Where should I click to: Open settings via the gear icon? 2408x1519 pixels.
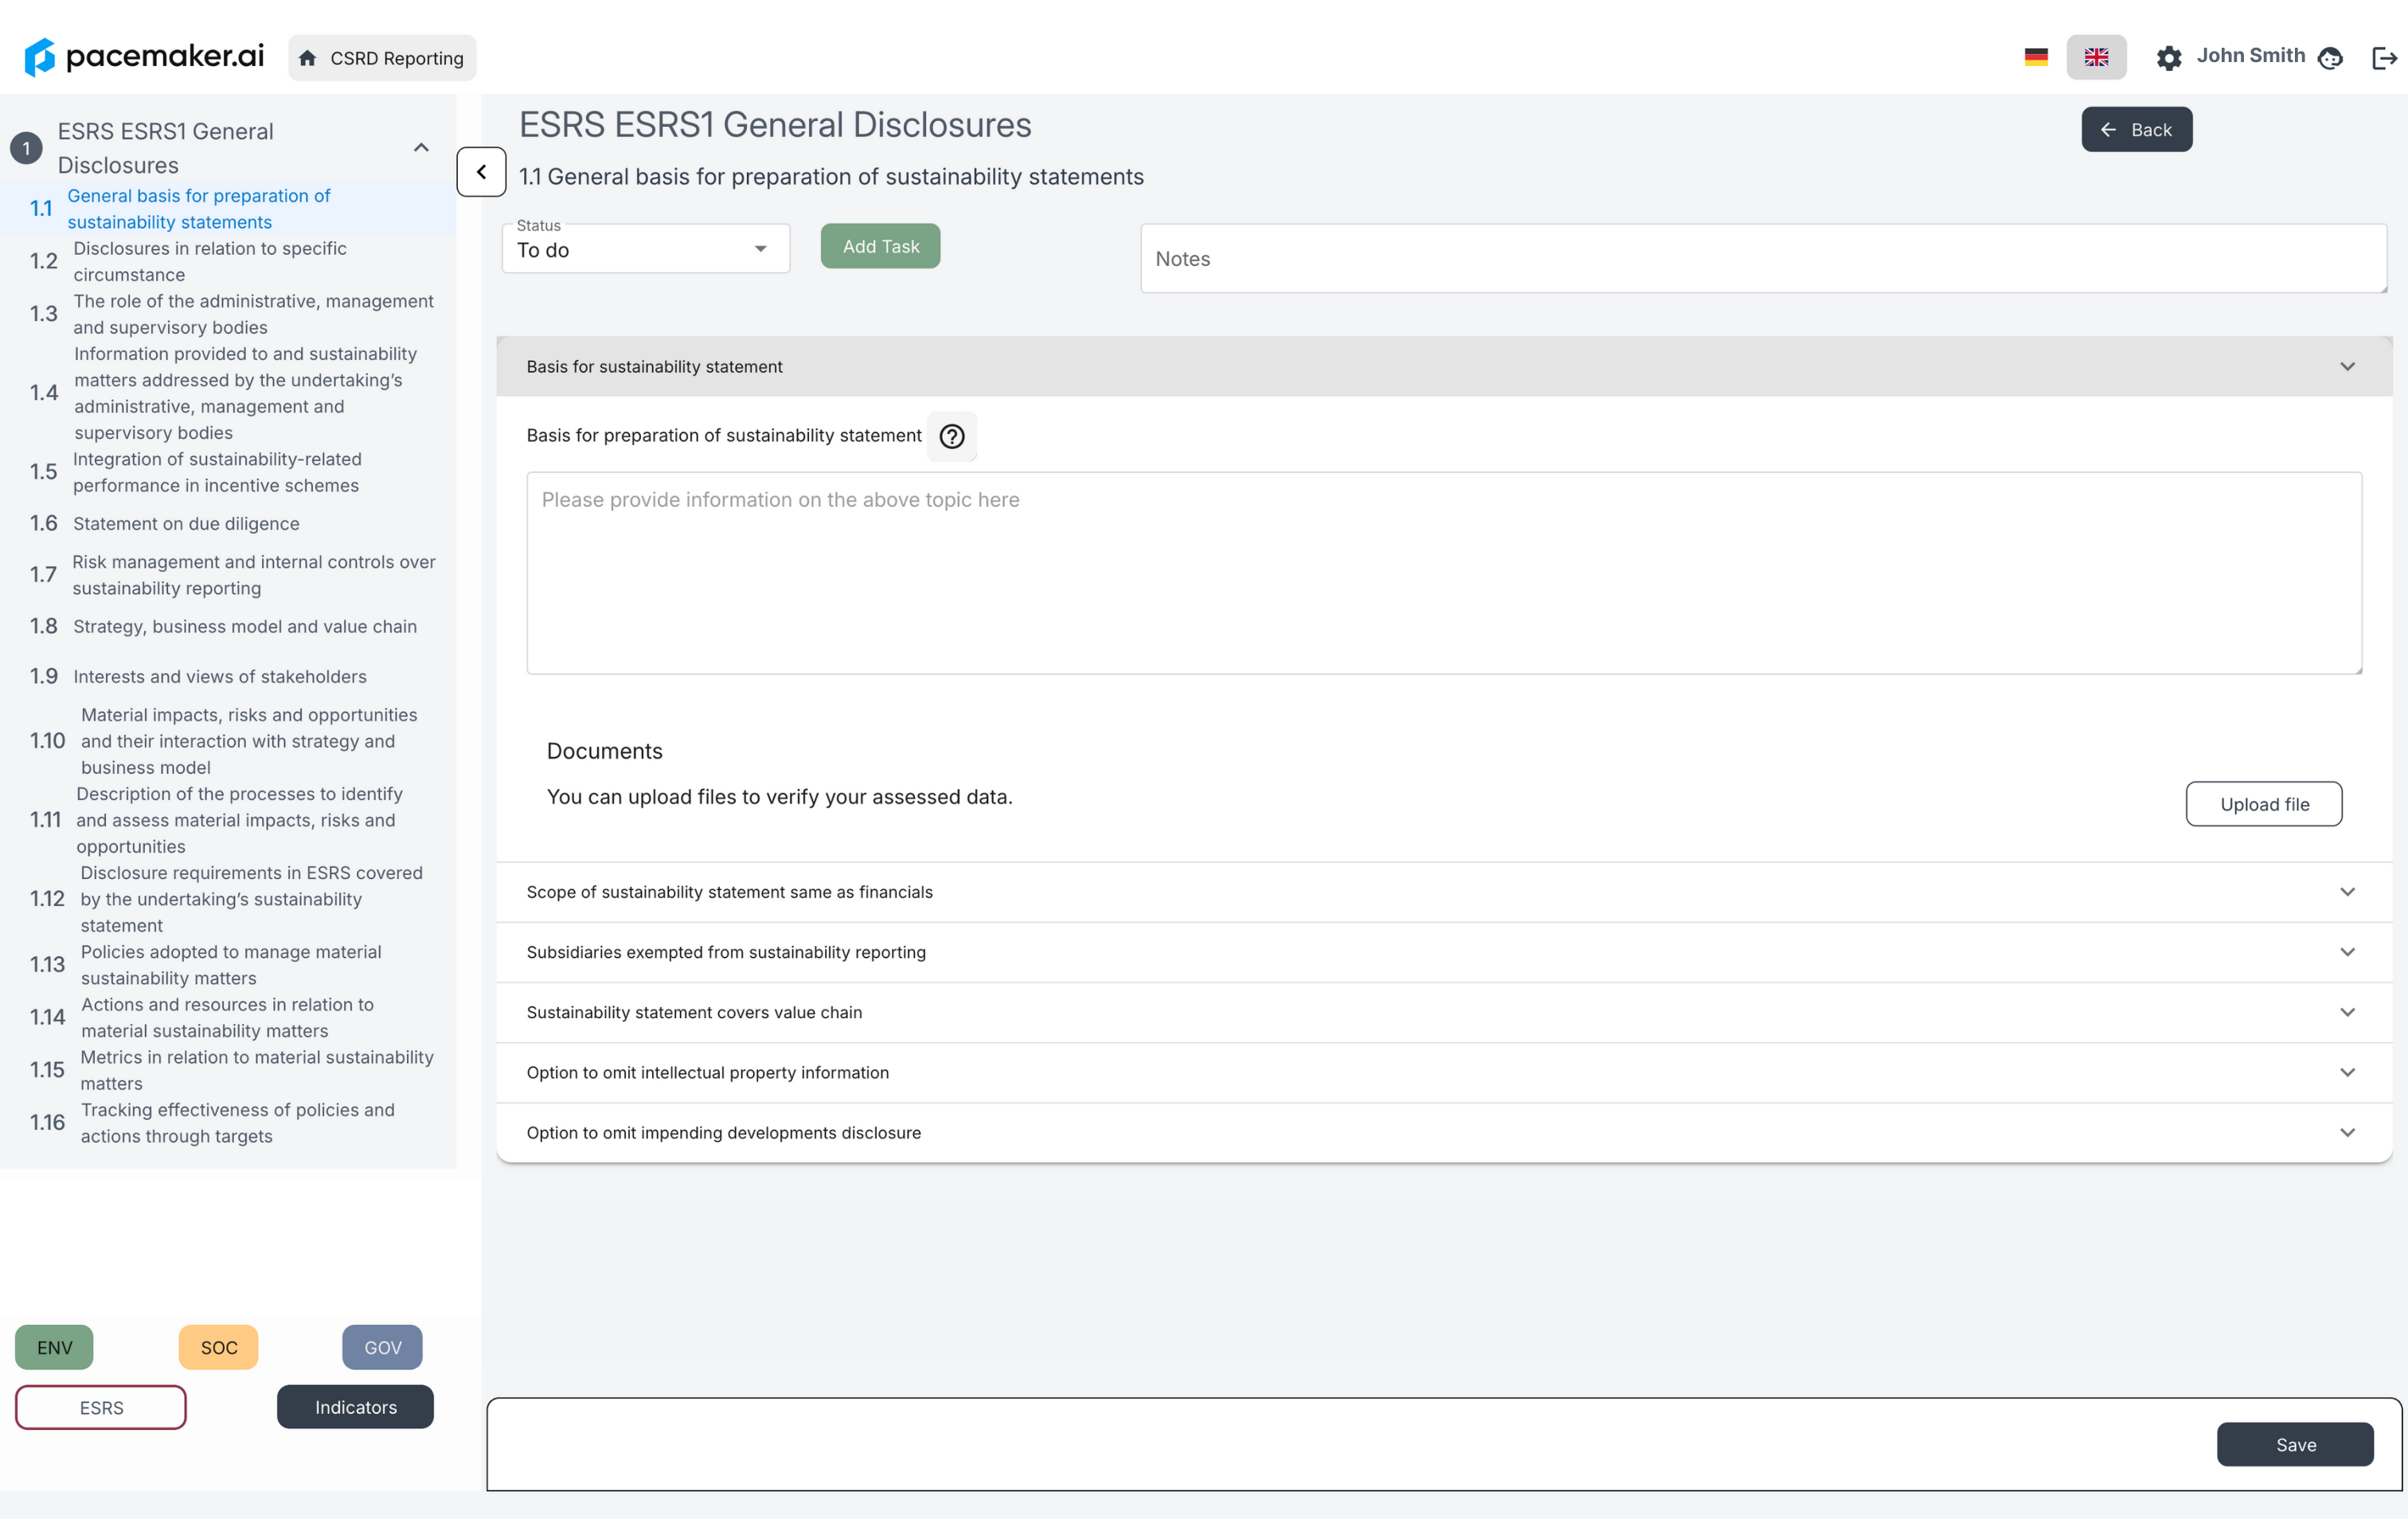point(2168,58)
